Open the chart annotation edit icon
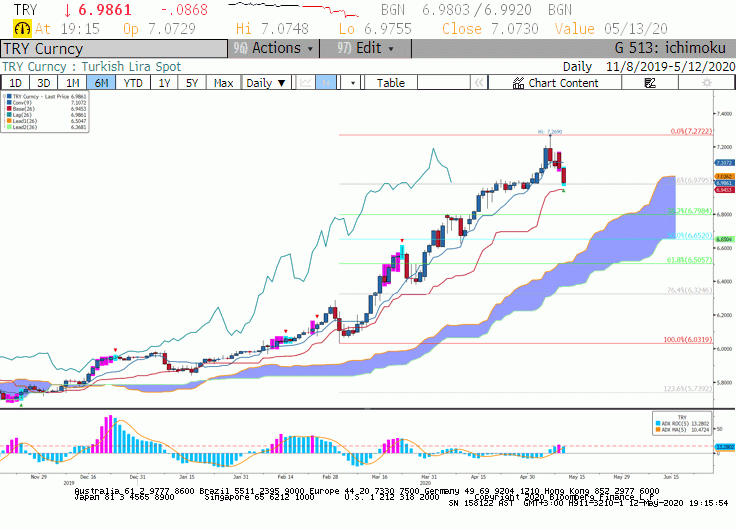The image size is (736, 530). pyautogui.click(x=650, y=83)
